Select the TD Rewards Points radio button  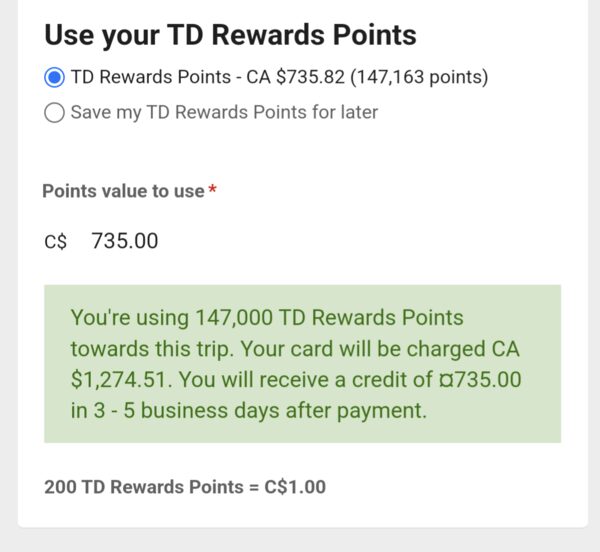pyautogui.click(x=54, y=77)
